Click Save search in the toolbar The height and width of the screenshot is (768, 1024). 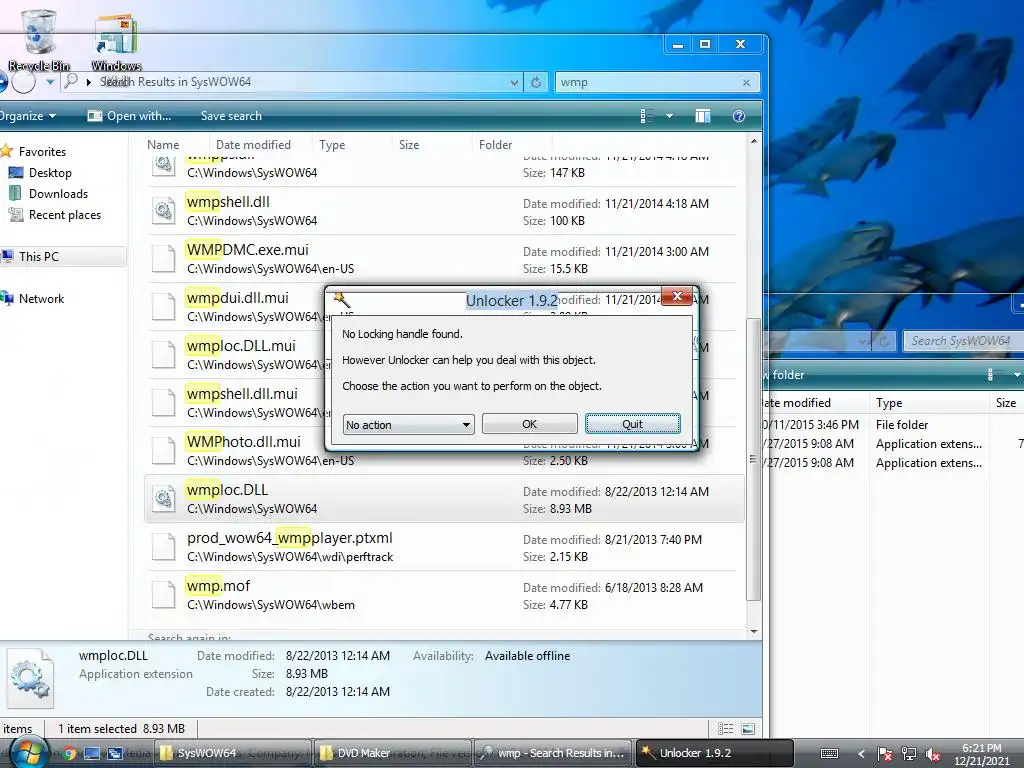(231, 116)
